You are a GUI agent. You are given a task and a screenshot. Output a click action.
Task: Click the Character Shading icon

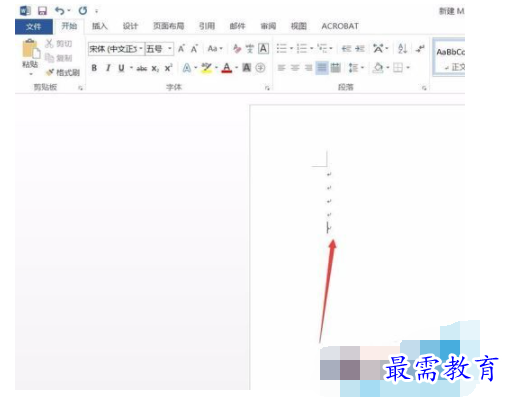coord(247,68)
